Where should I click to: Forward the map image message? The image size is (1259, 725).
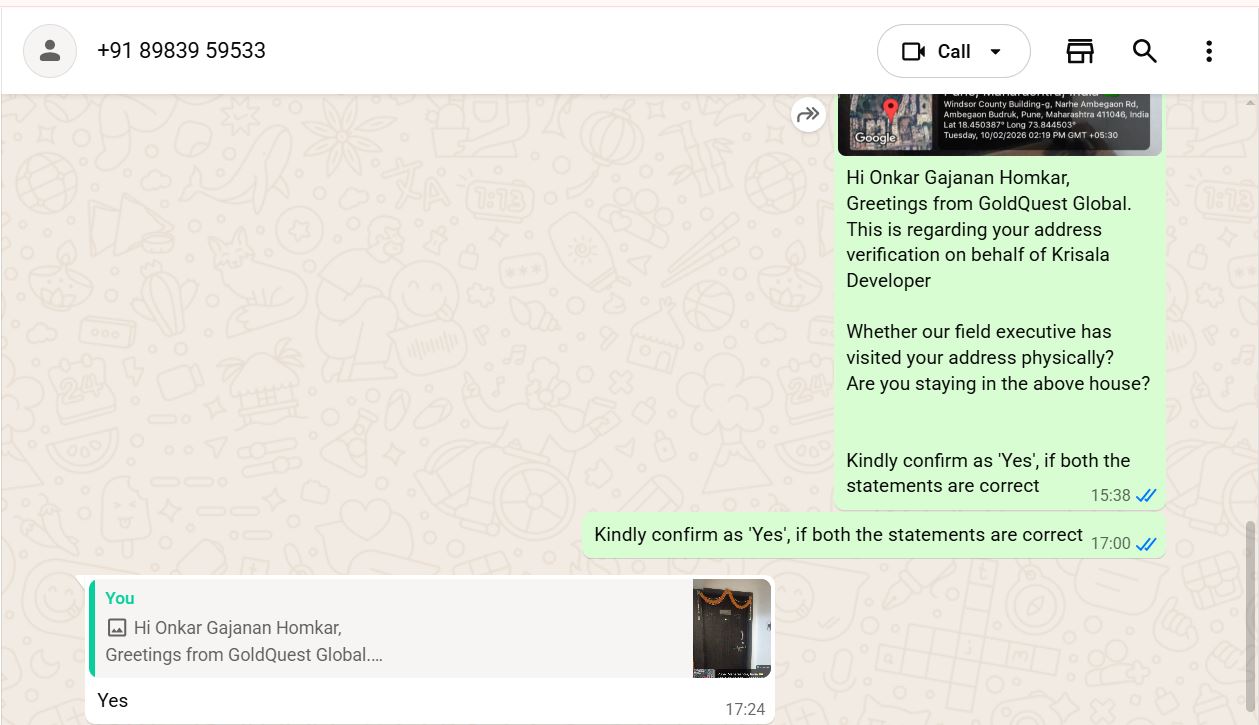[807, 115]
